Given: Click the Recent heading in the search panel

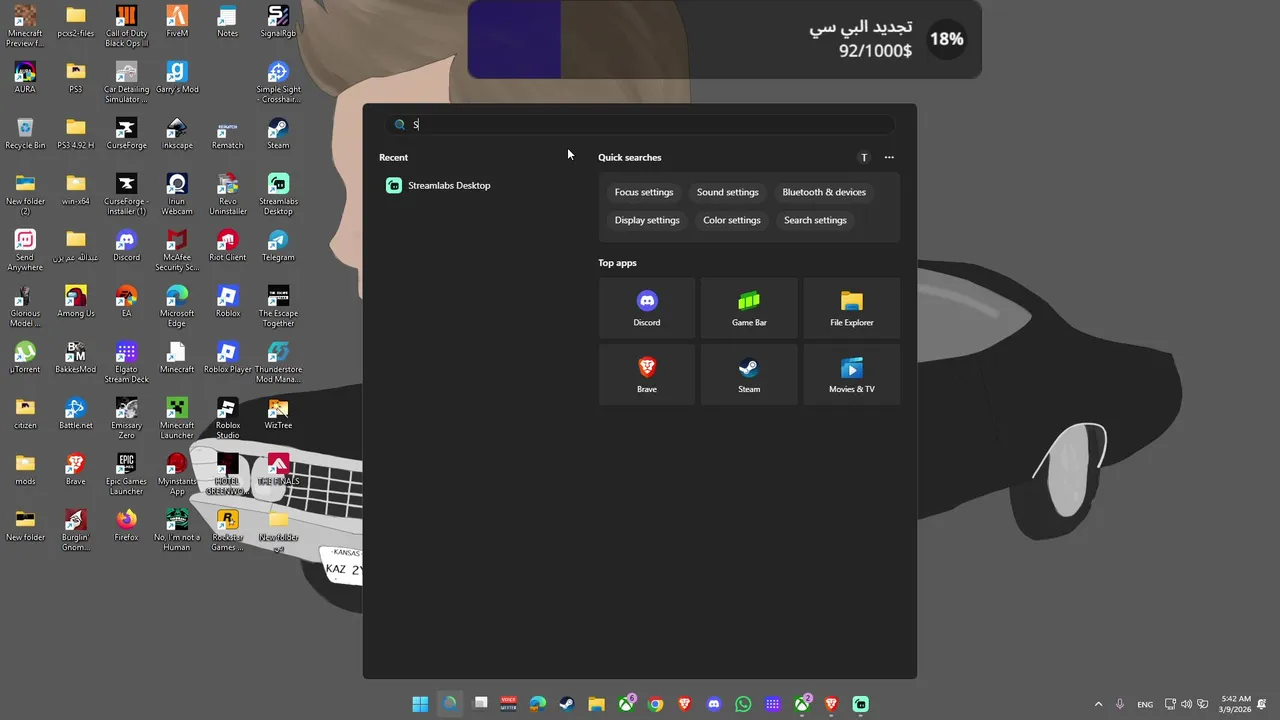Looking at the screenshot, I should [393, 157].
